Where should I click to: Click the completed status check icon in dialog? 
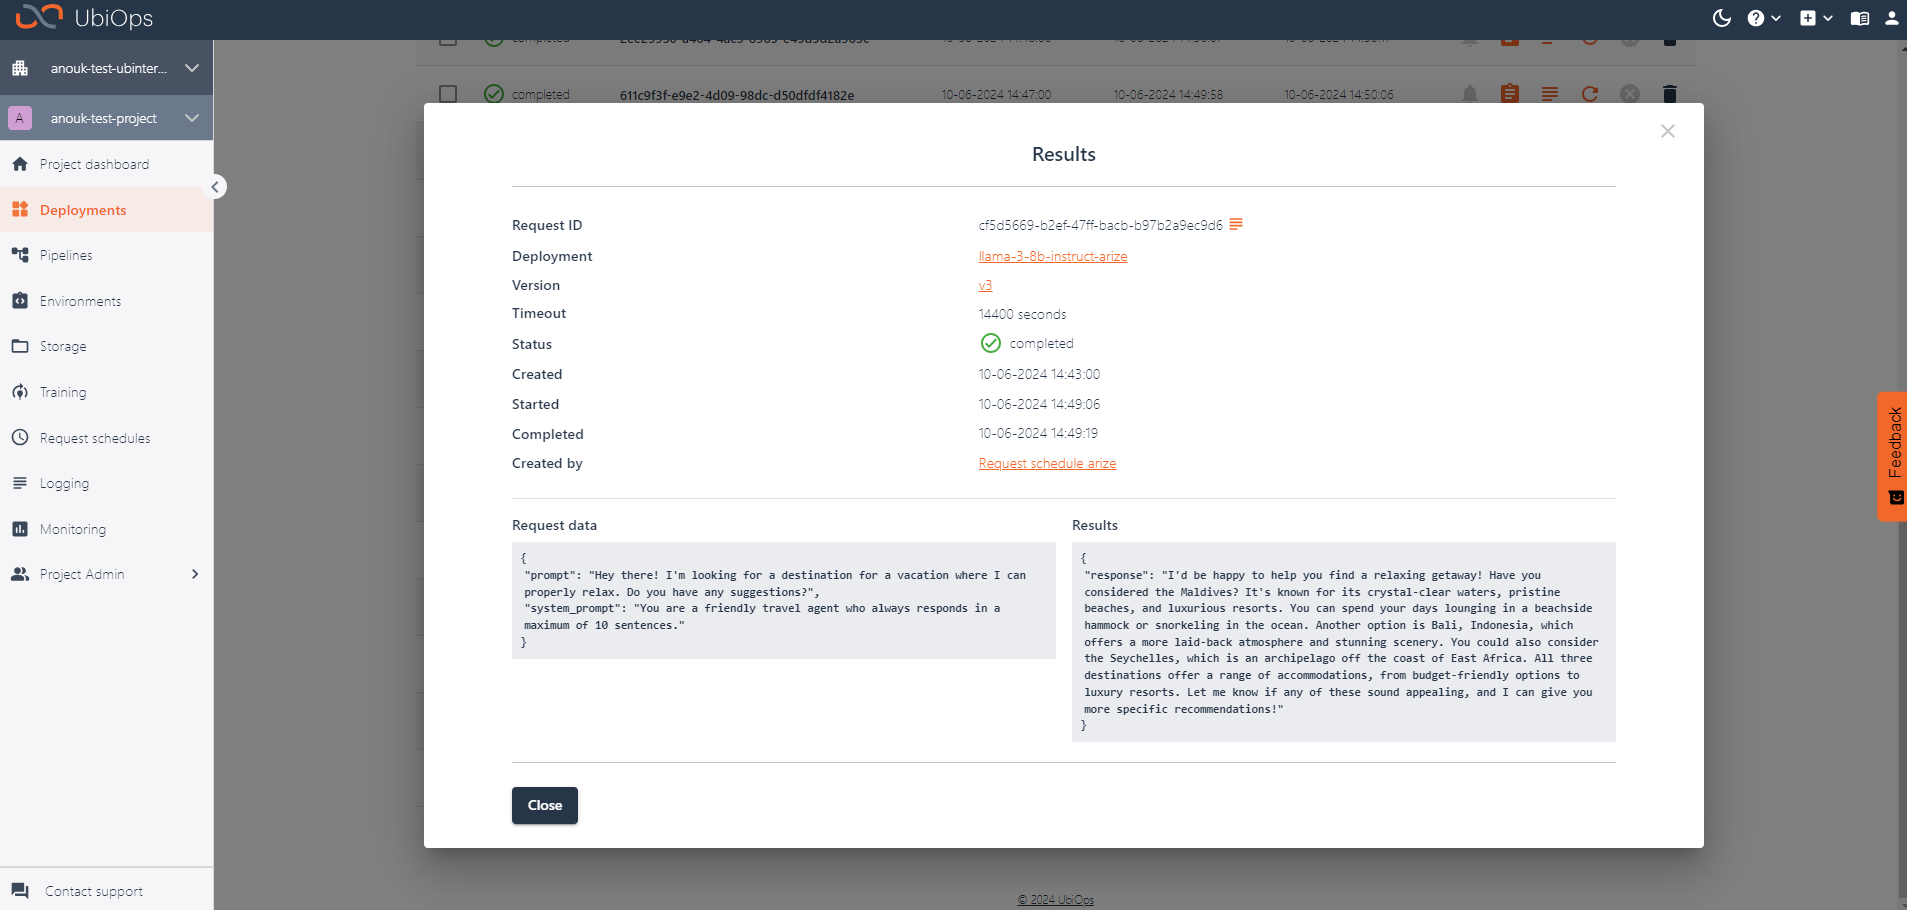(x=990, y=343)
